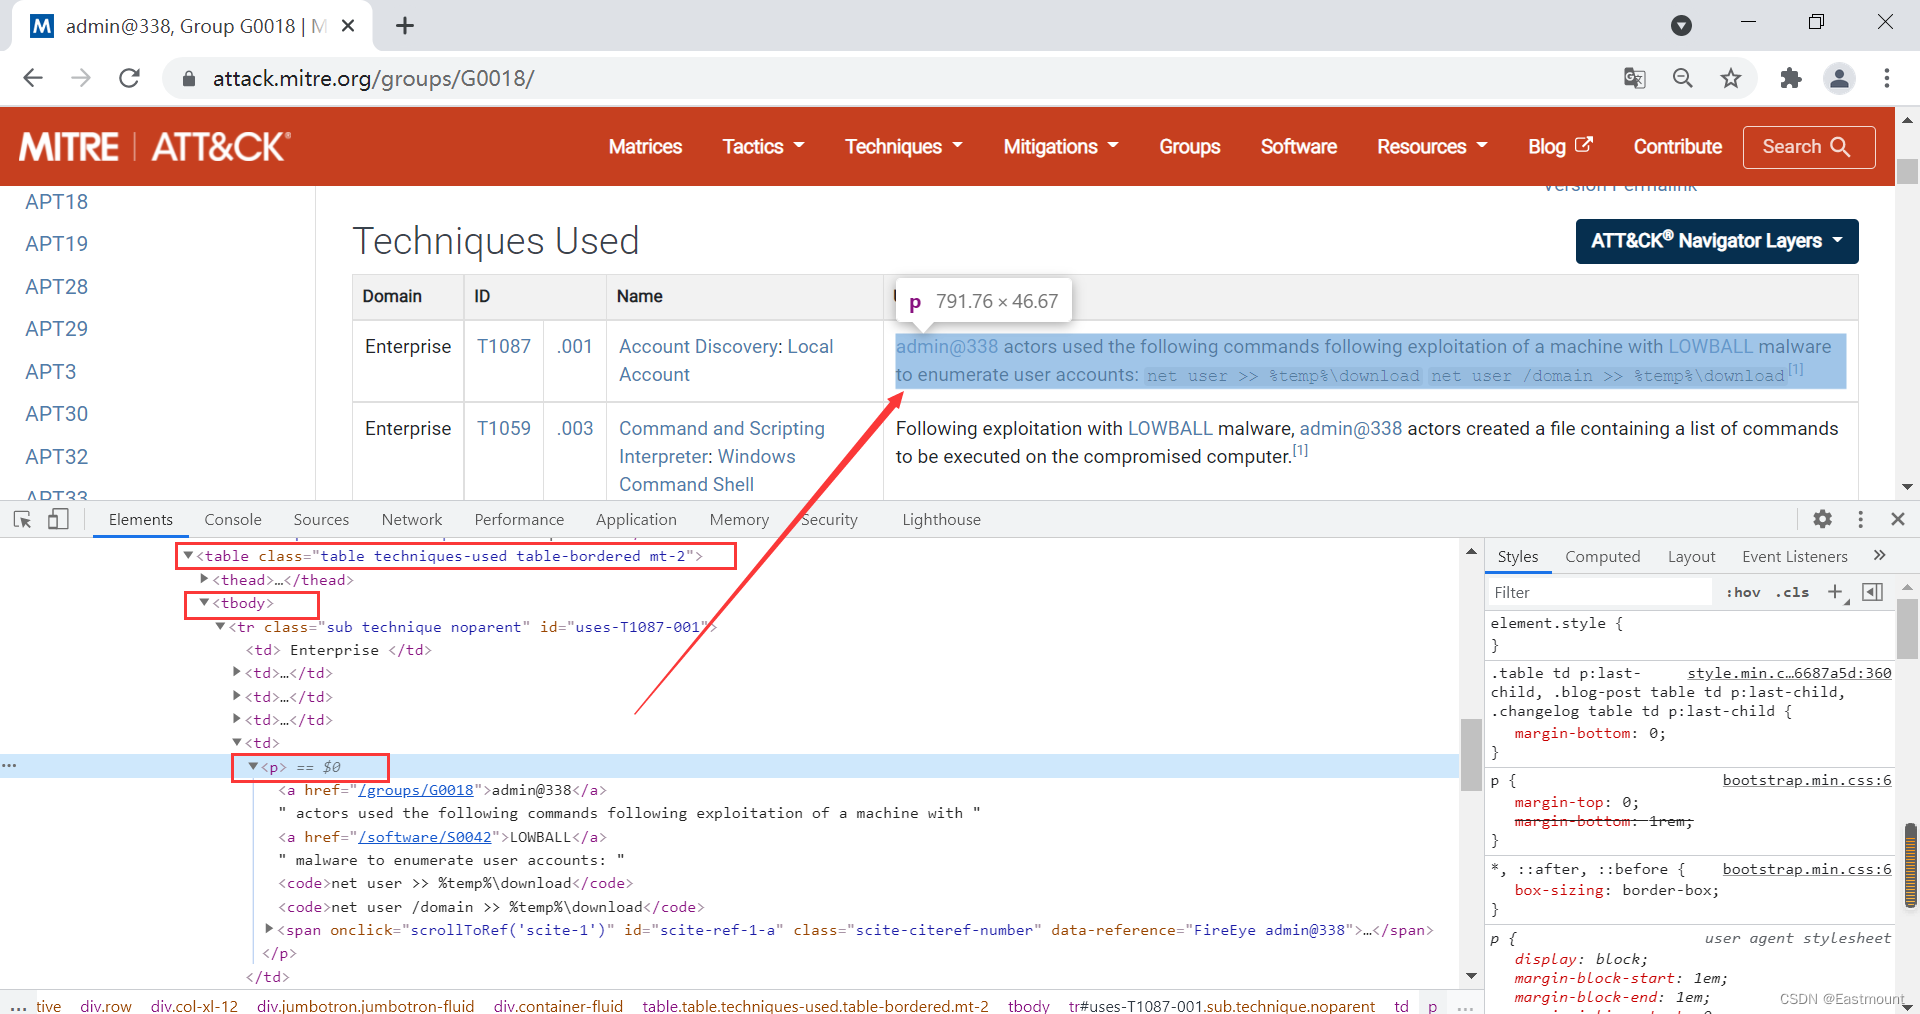Open style.min.c…6687a5d:360 source link
The image size is (1920, 1014).
(x=1789, y=673)
